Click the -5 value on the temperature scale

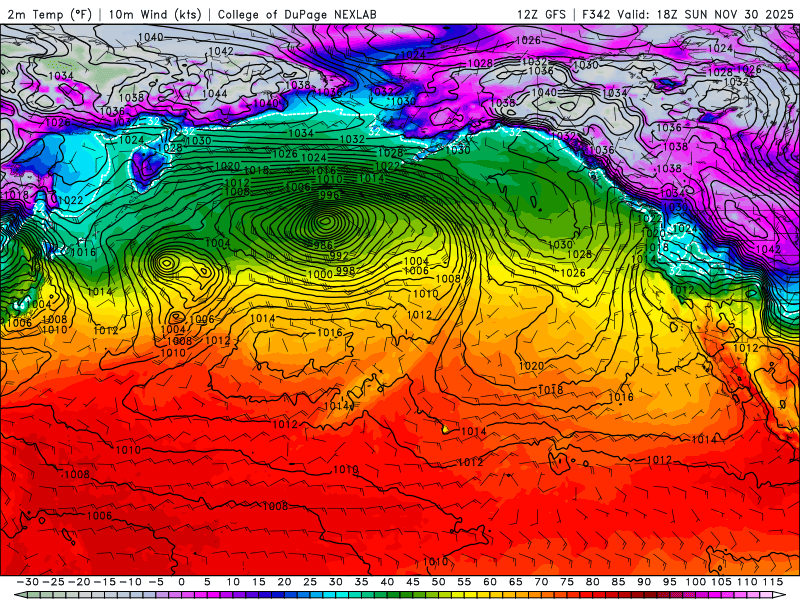click(156, 582)
